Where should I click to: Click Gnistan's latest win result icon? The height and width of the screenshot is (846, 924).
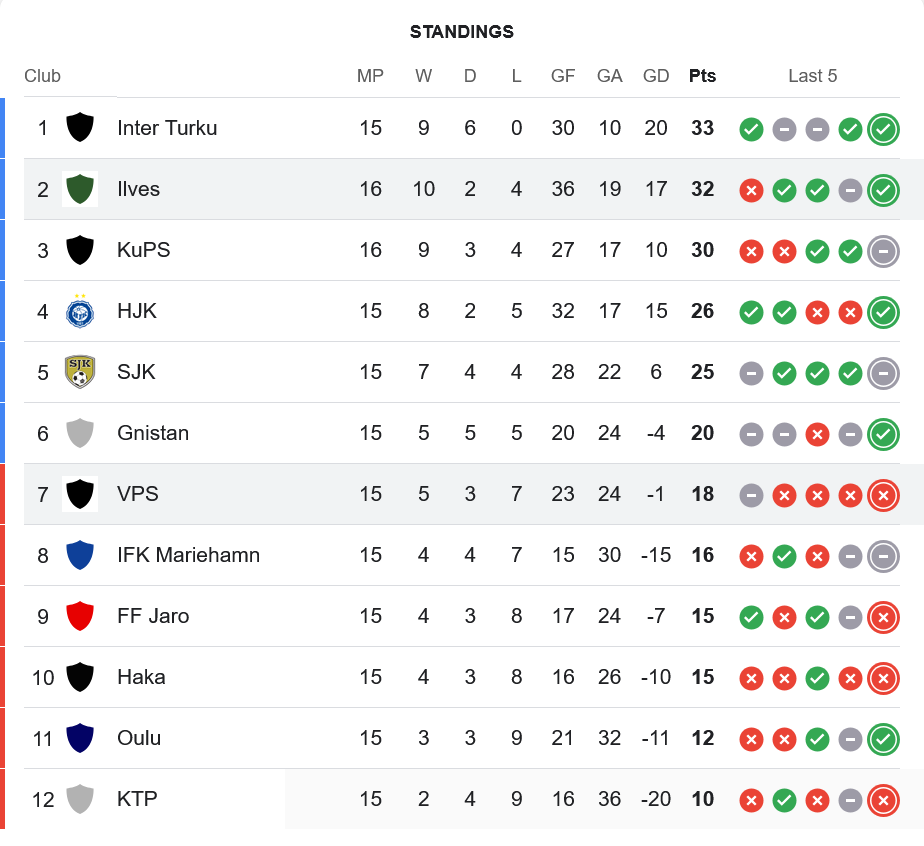tap(883, 434)
